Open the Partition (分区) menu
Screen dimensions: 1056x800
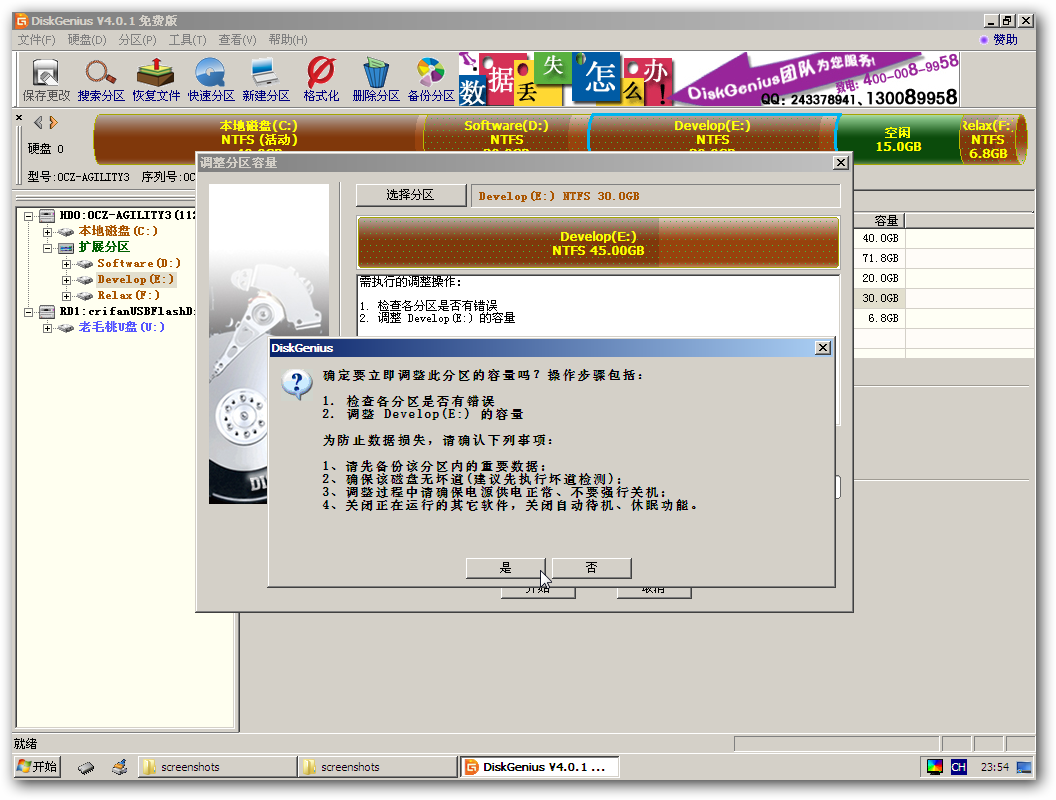coord(137,40)
